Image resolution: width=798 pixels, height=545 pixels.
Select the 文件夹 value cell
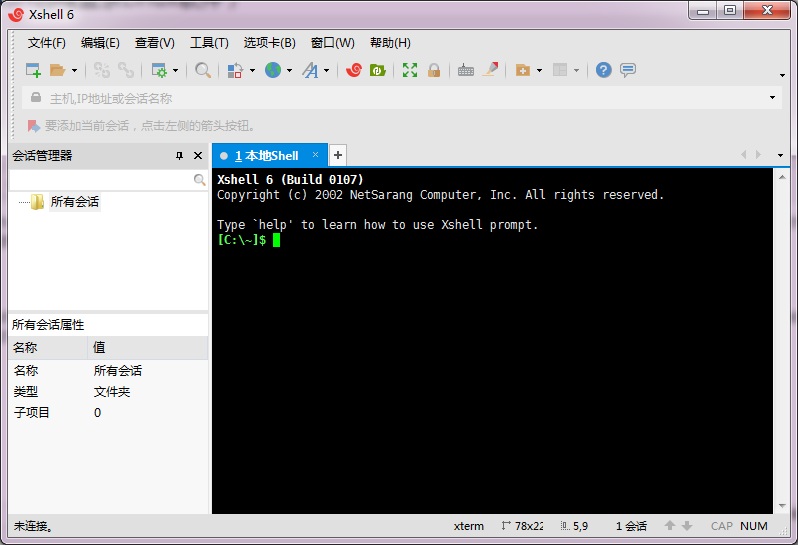pyautogui.click(x=112, y=392)
